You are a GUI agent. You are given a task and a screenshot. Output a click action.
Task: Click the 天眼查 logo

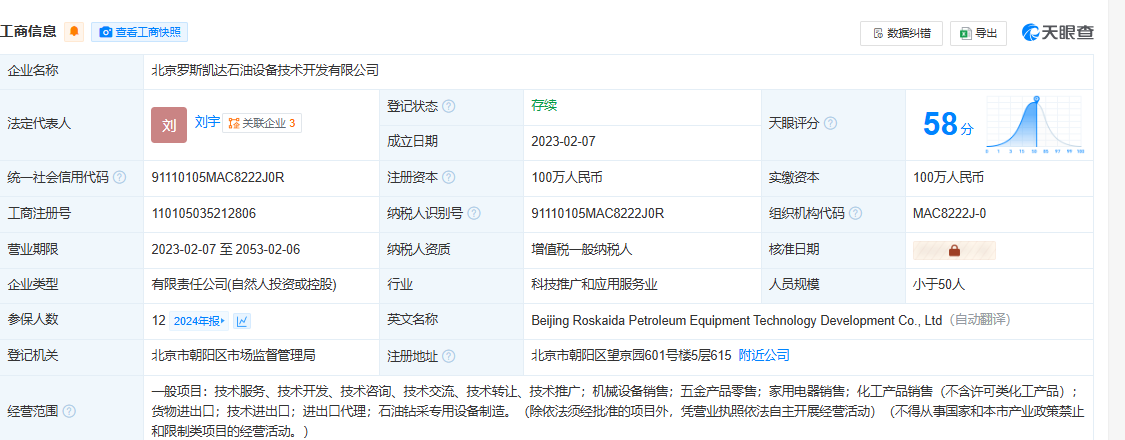pos(1058,32)
